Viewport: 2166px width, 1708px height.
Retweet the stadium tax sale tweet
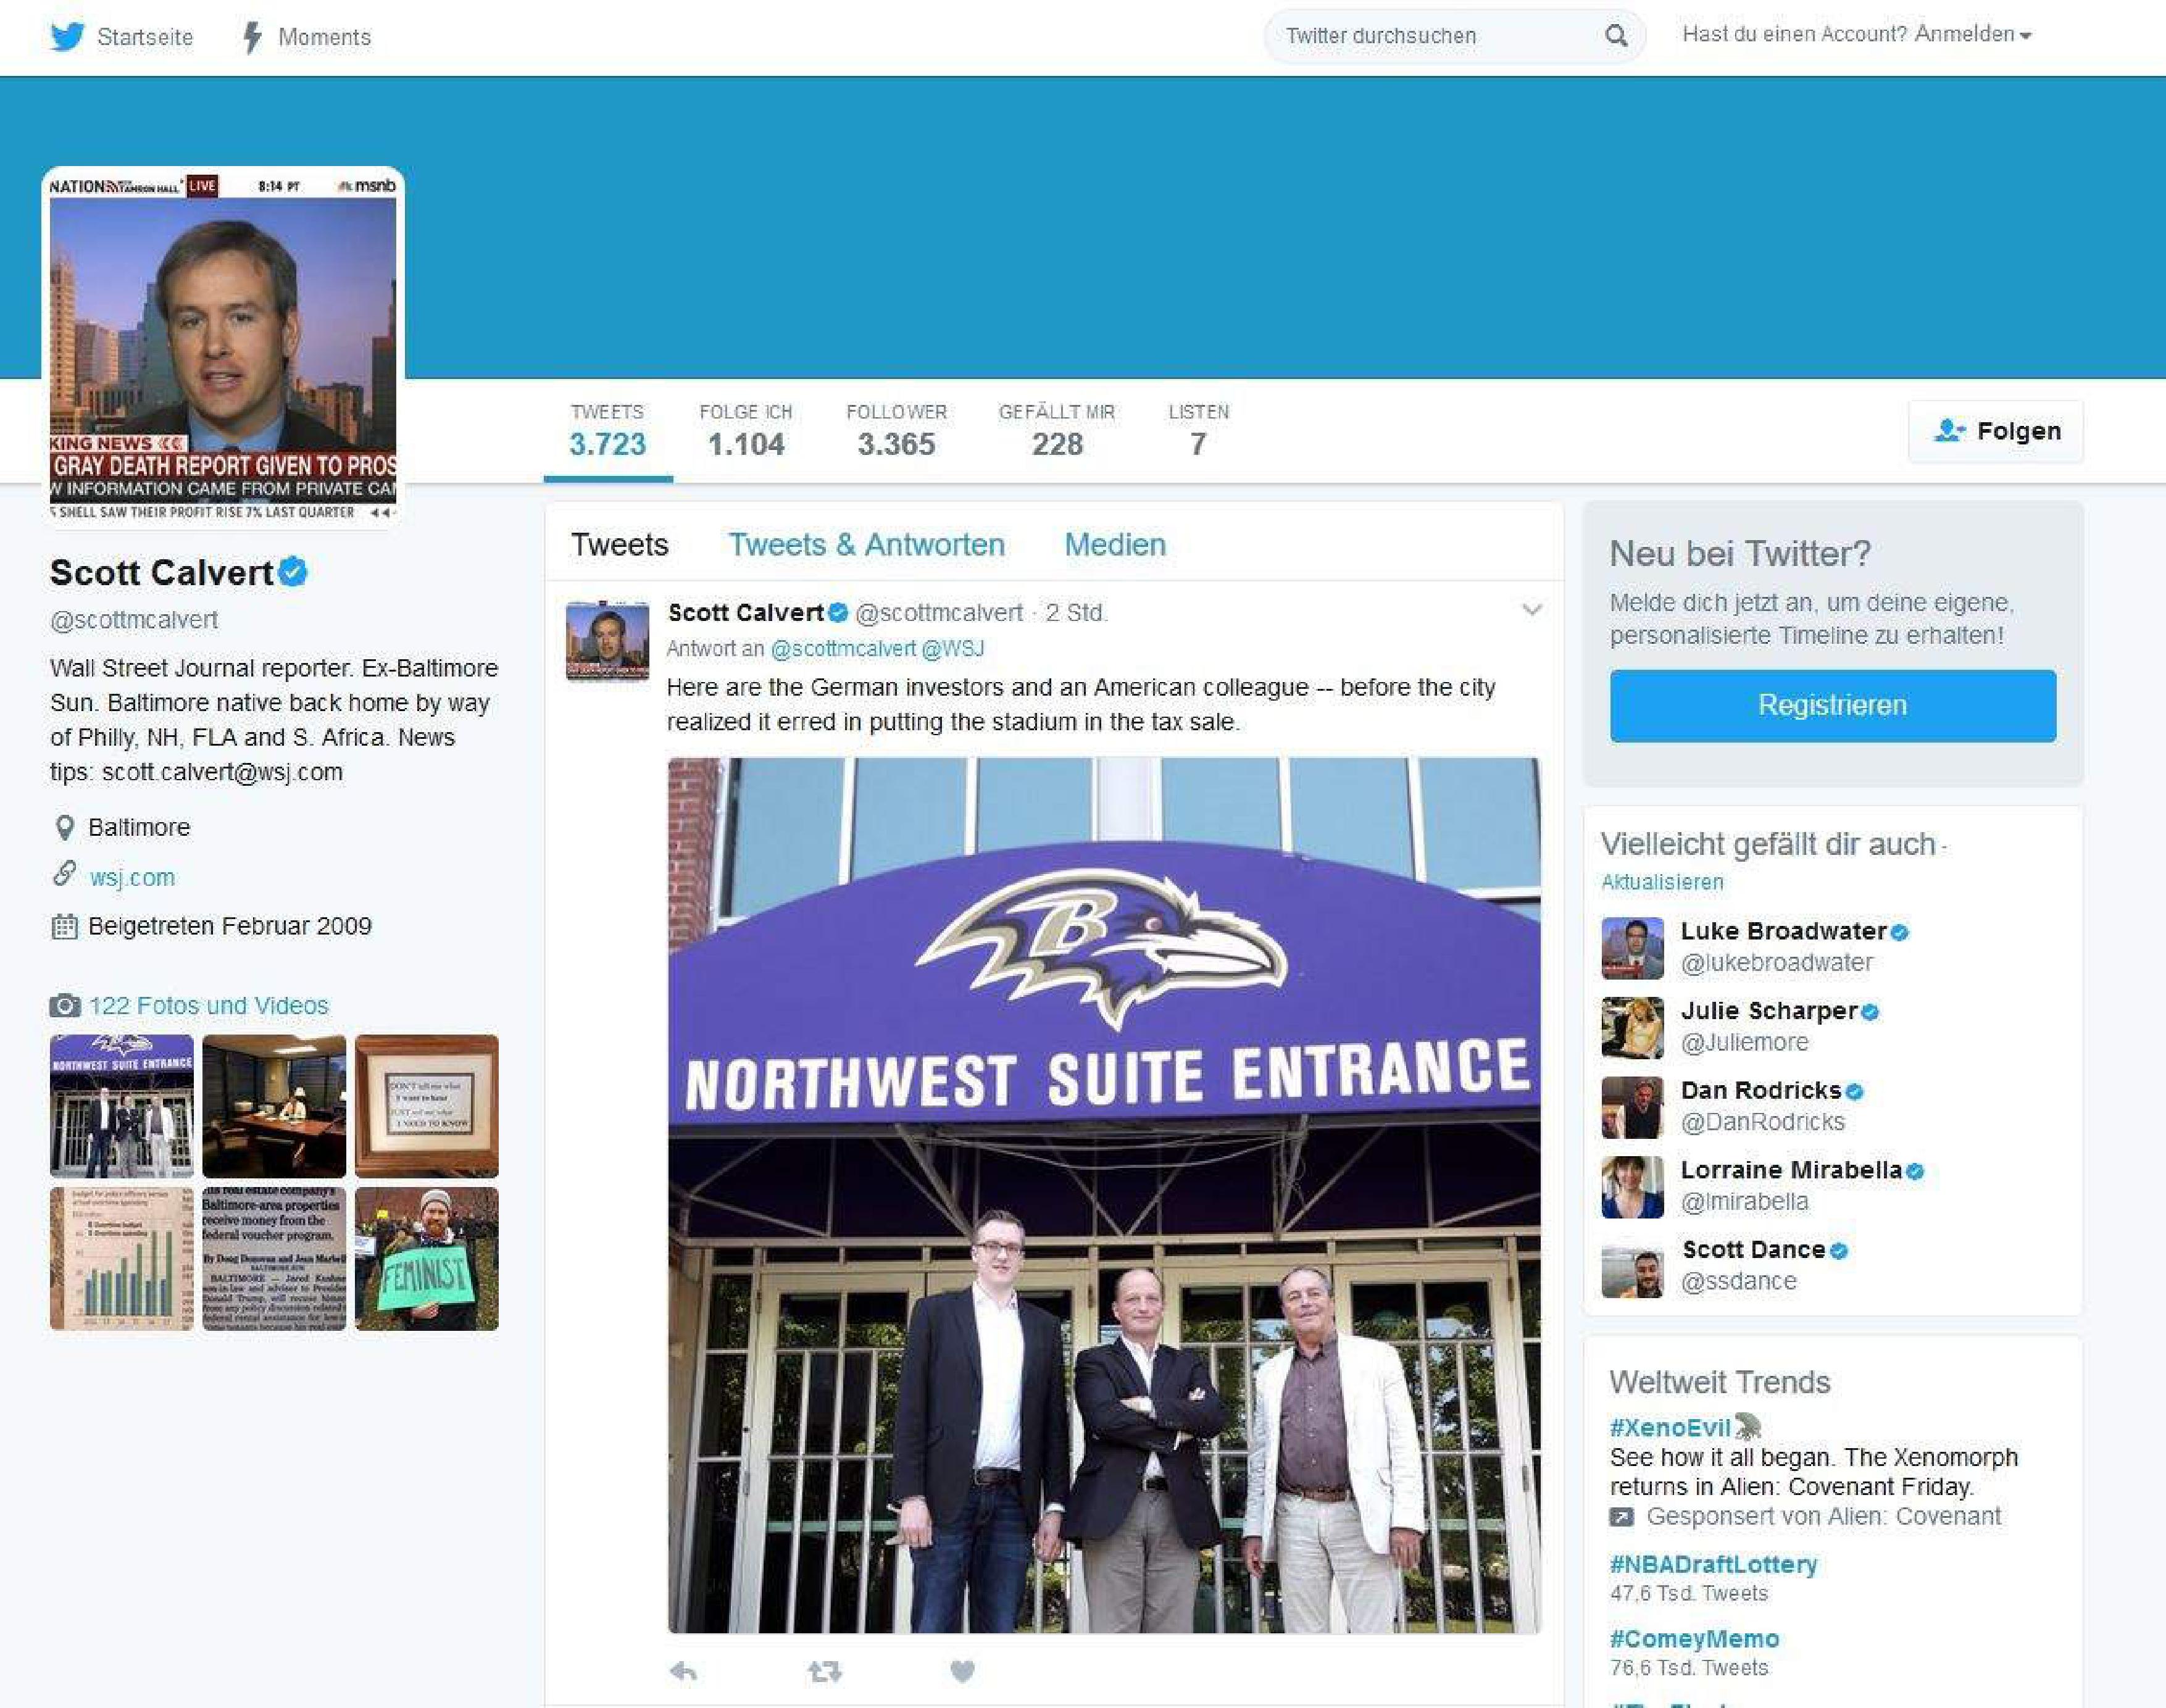(x=824, y=1671)
